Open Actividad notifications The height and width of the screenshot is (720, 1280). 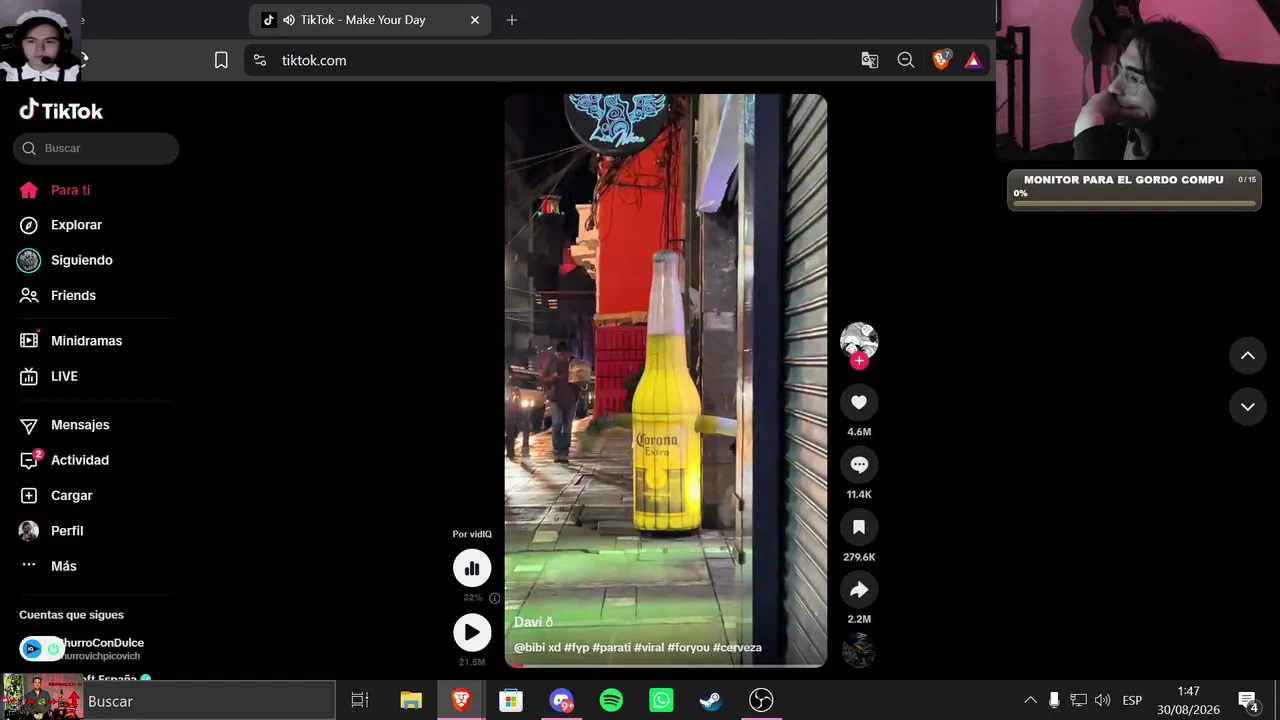[65, 460]
